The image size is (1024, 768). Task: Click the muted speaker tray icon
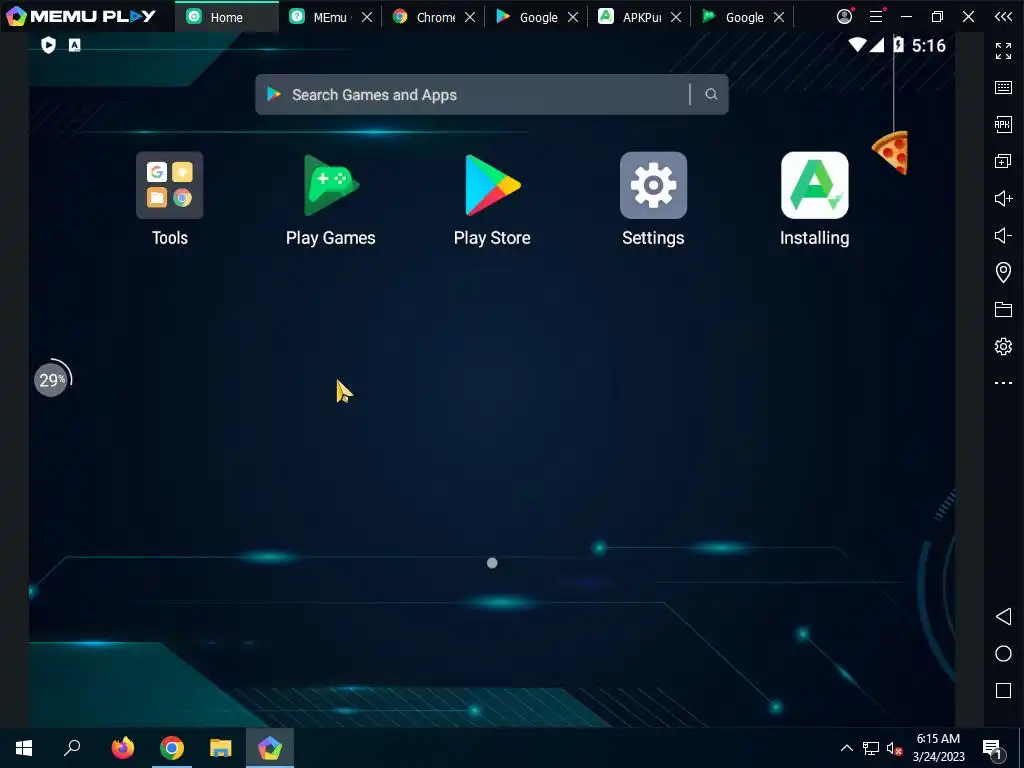(894, 748)
